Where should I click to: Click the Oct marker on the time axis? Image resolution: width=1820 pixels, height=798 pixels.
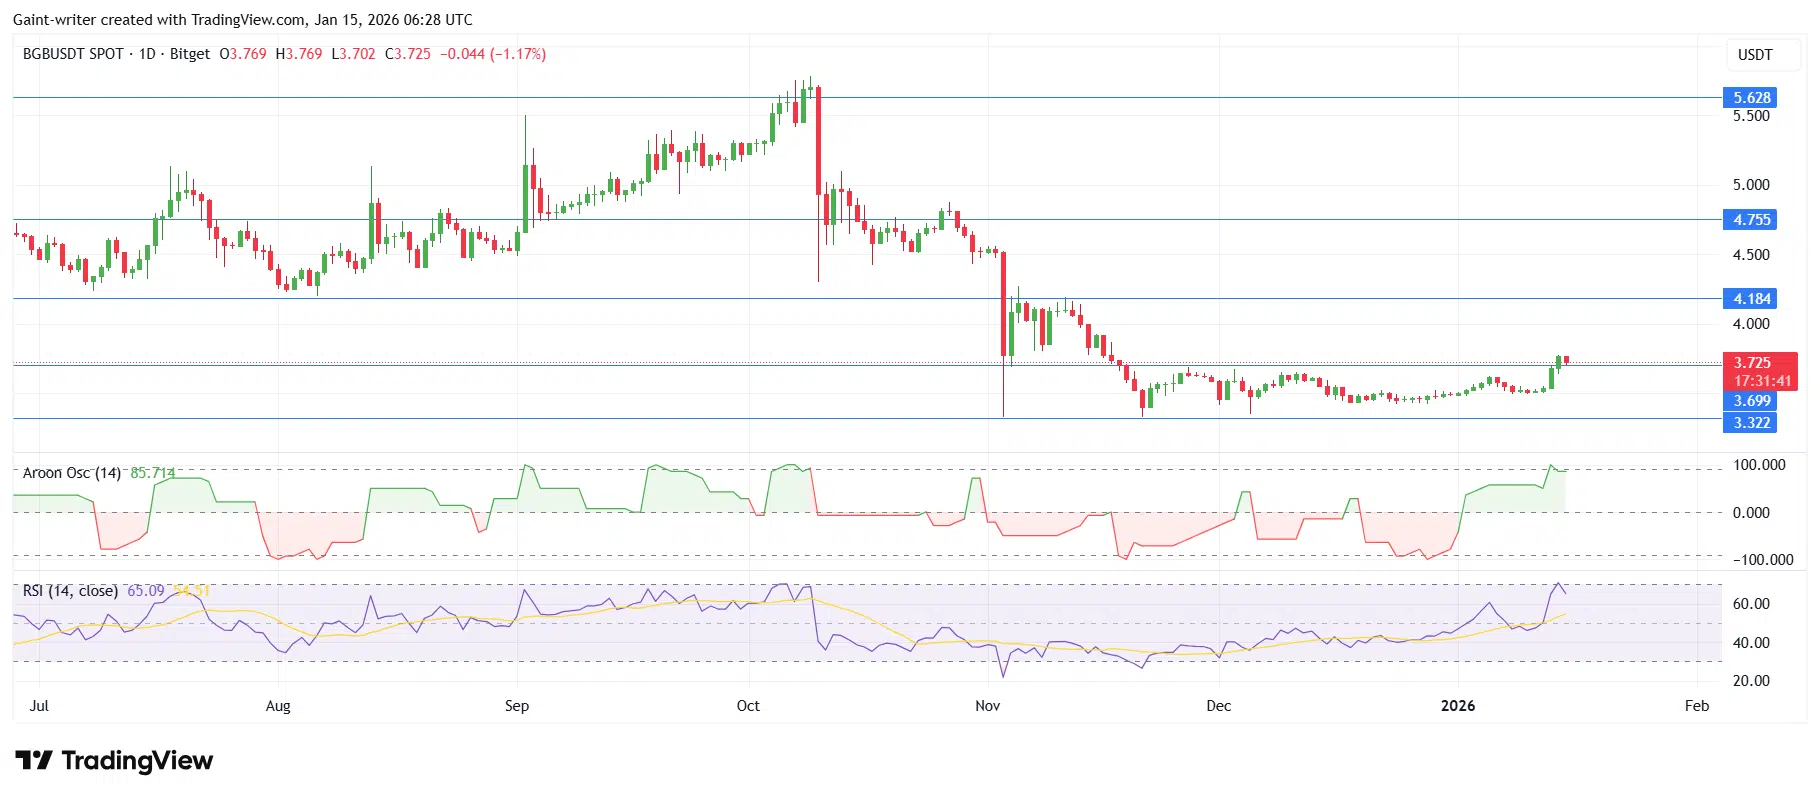(748, 706)
